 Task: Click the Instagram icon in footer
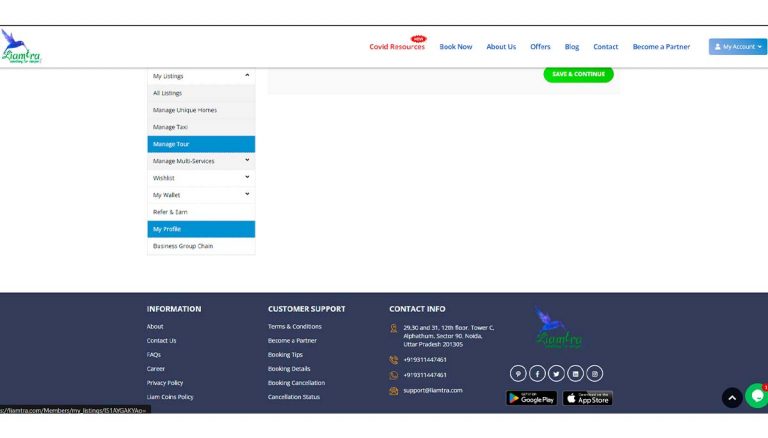tap(595, 374)
